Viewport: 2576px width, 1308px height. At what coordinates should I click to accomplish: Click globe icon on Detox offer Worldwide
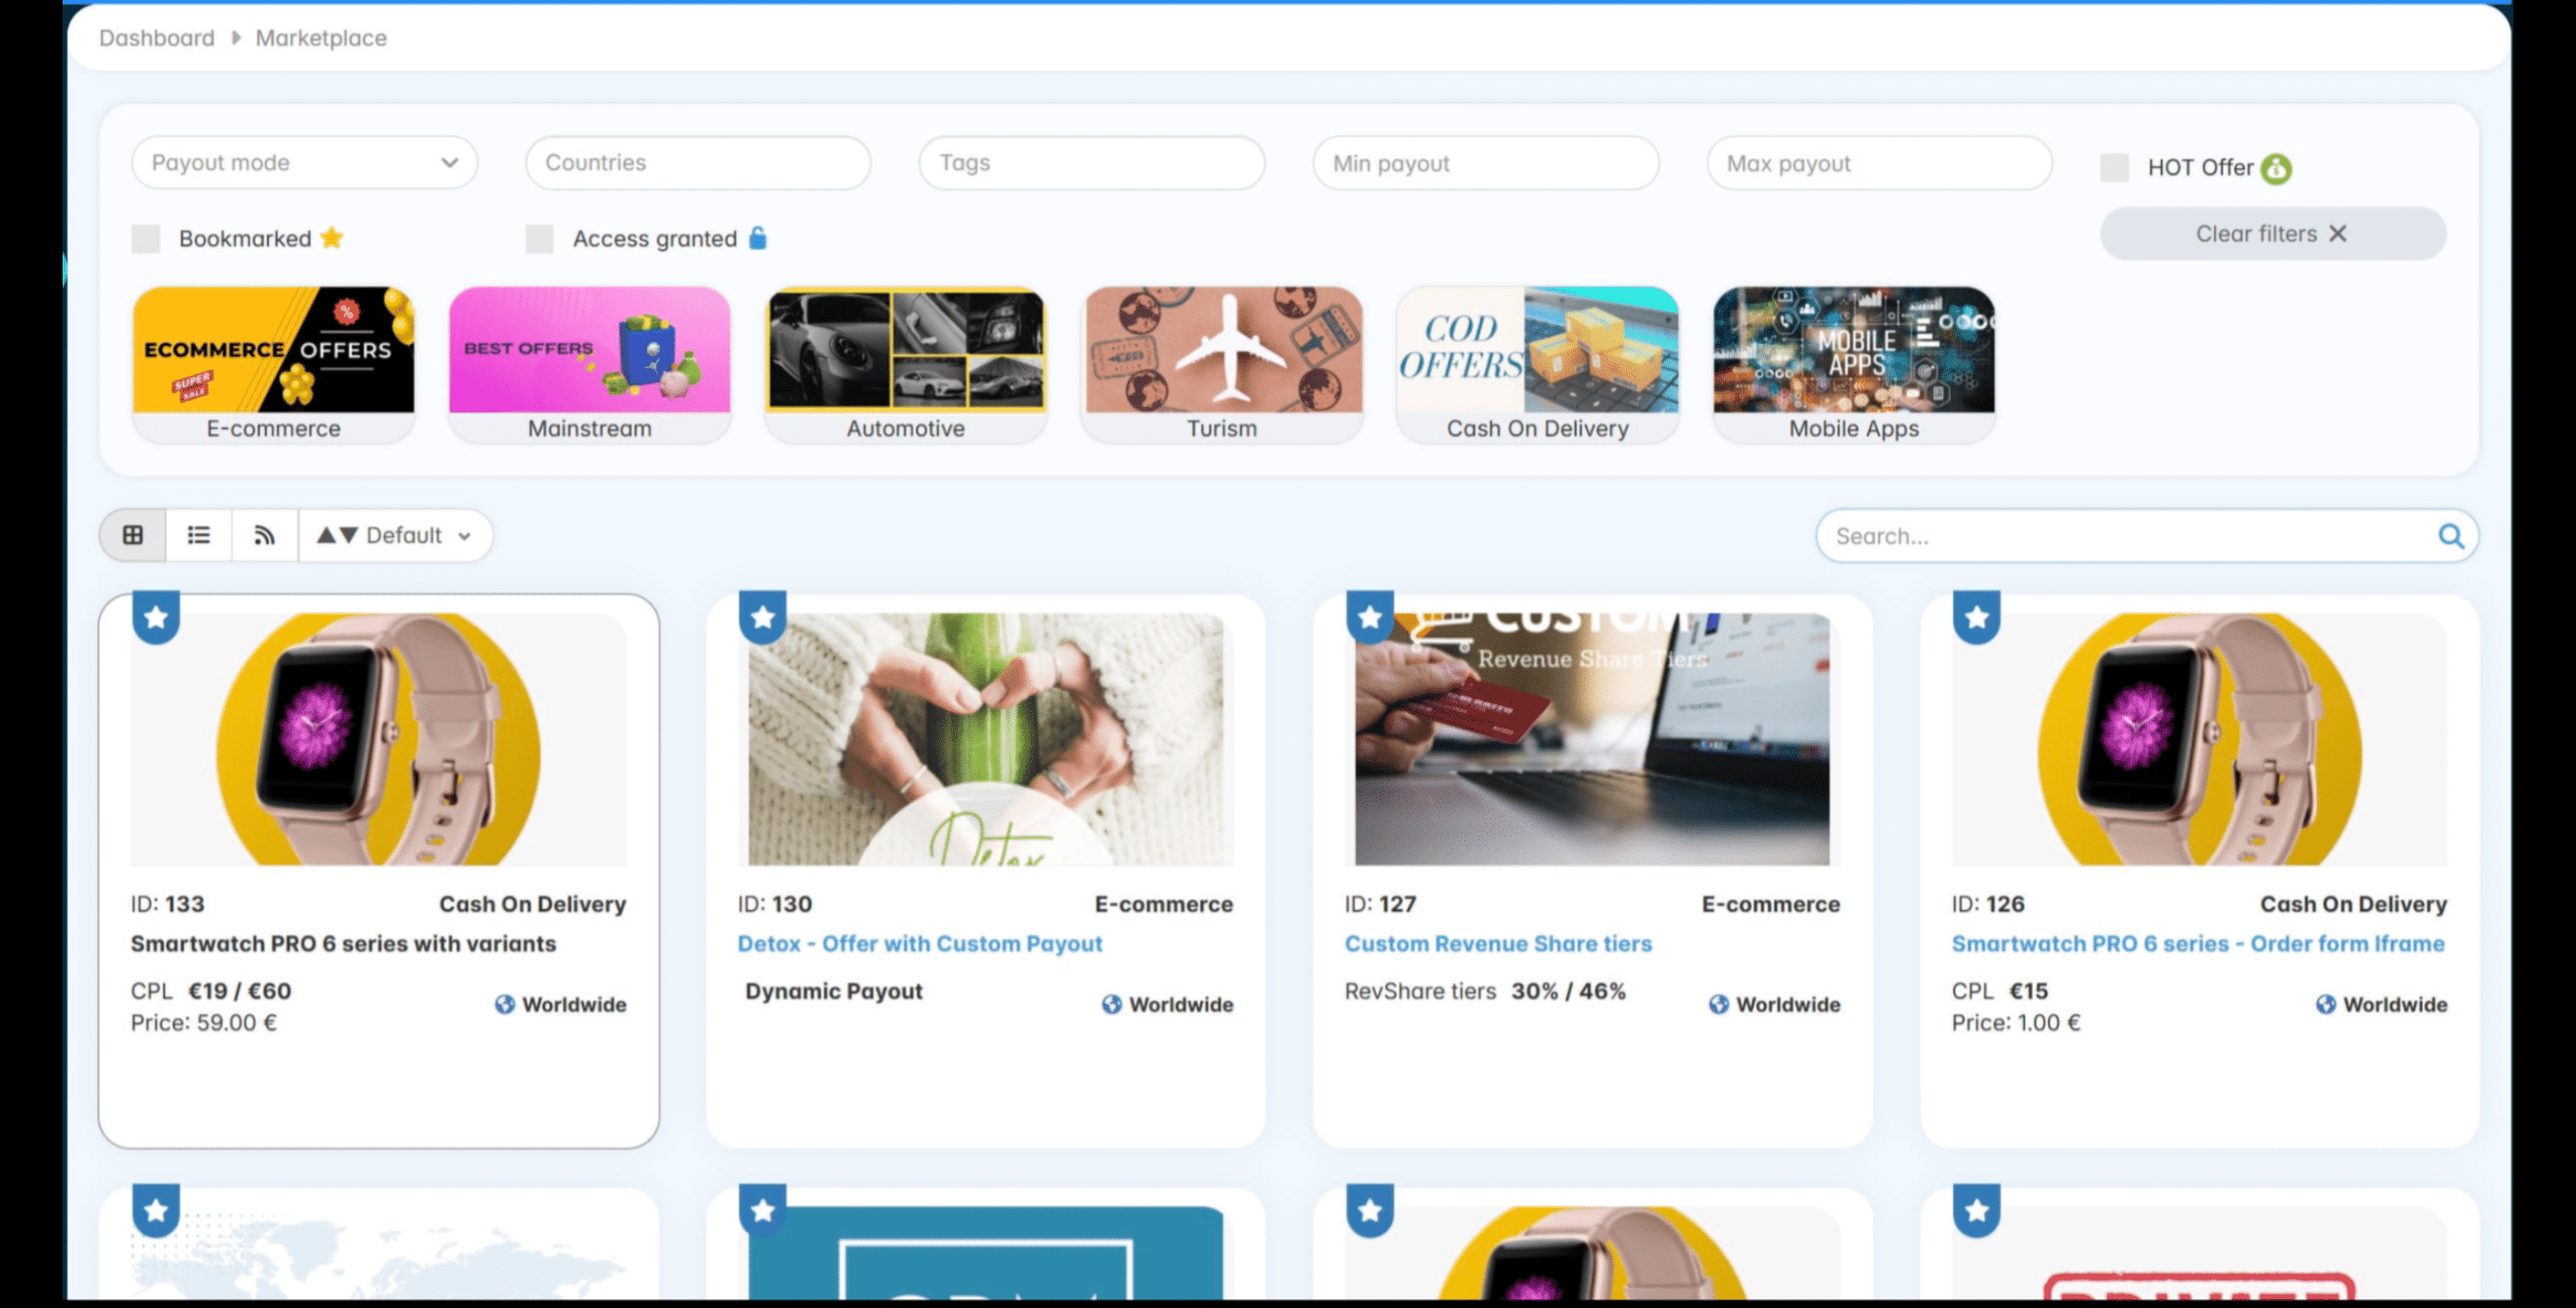coord(1112,1004)
